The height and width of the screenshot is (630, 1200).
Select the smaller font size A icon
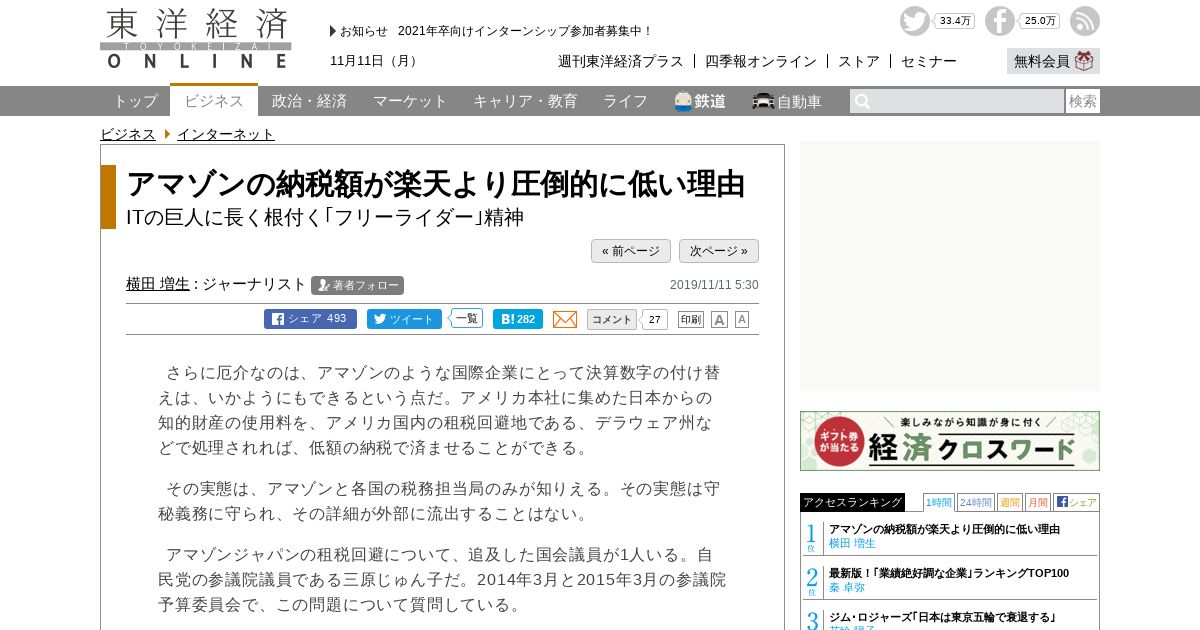pyautogui.click(x=742, y=319)
